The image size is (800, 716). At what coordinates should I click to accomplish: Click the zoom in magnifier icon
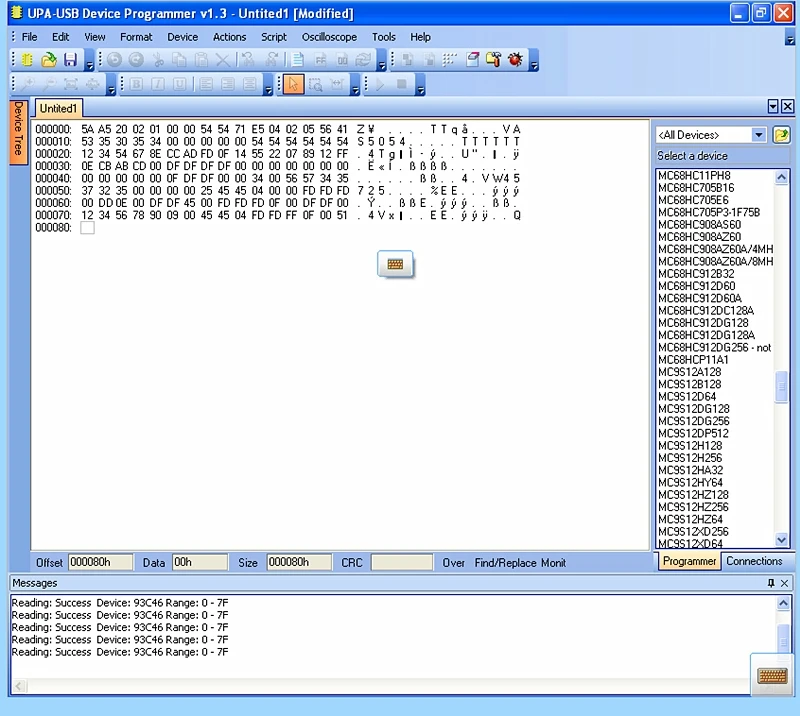click(x=27, y=84)
